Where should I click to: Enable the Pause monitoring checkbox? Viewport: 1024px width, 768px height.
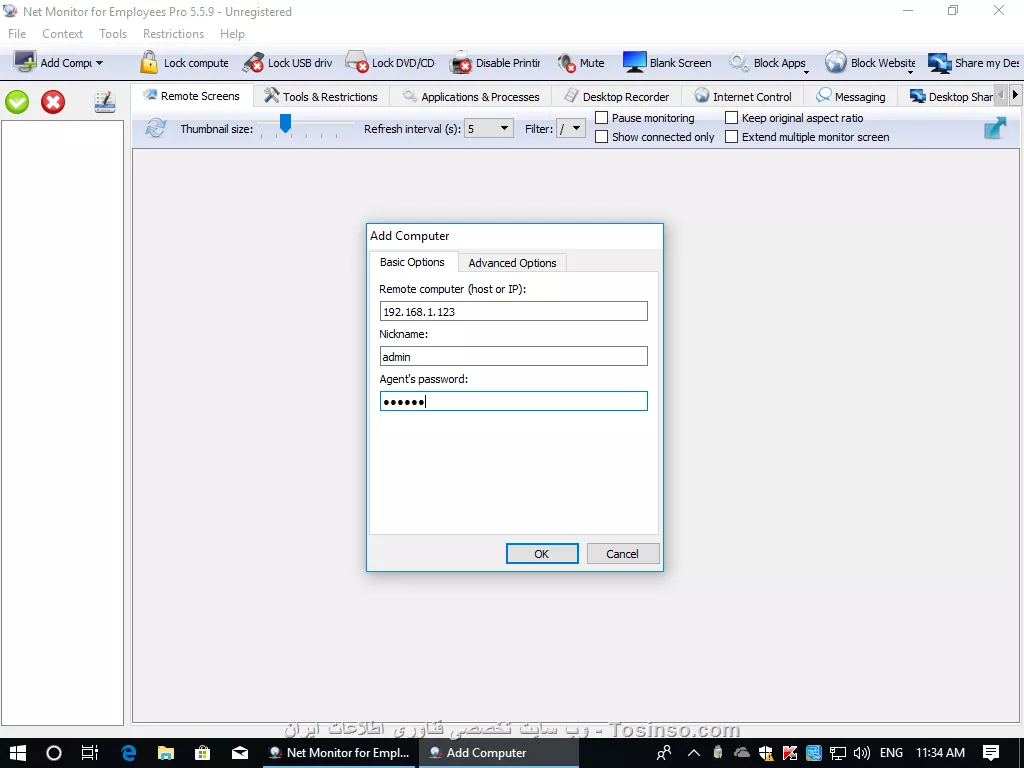pos(601,118)
